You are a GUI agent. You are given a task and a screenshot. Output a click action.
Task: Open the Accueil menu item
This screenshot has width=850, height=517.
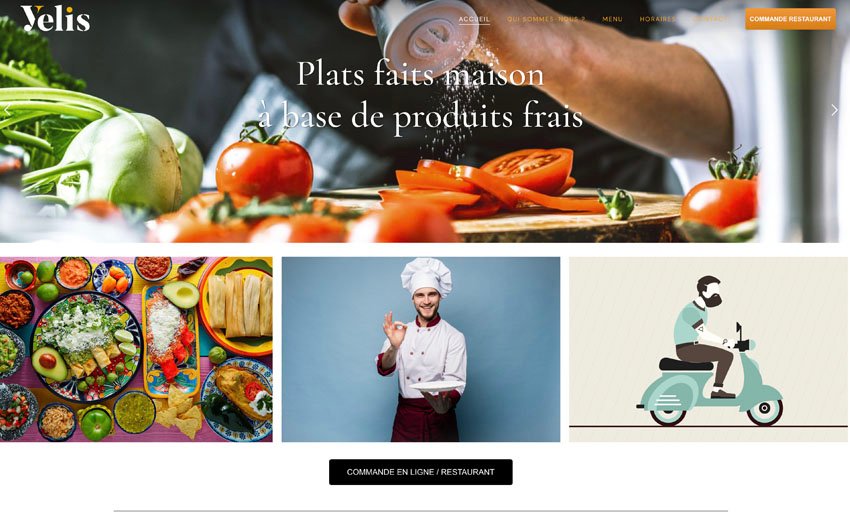(474, 19)
